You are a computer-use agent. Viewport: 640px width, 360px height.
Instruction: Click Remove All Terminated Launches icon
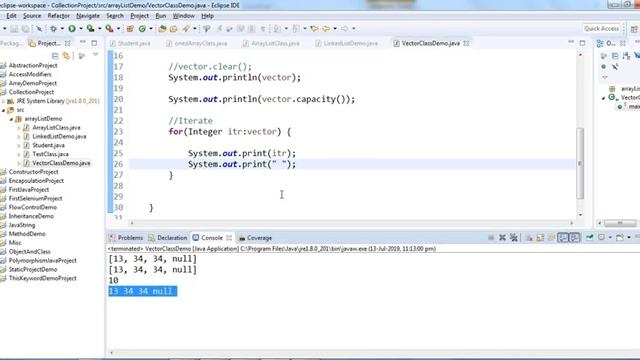coord(513,238)
